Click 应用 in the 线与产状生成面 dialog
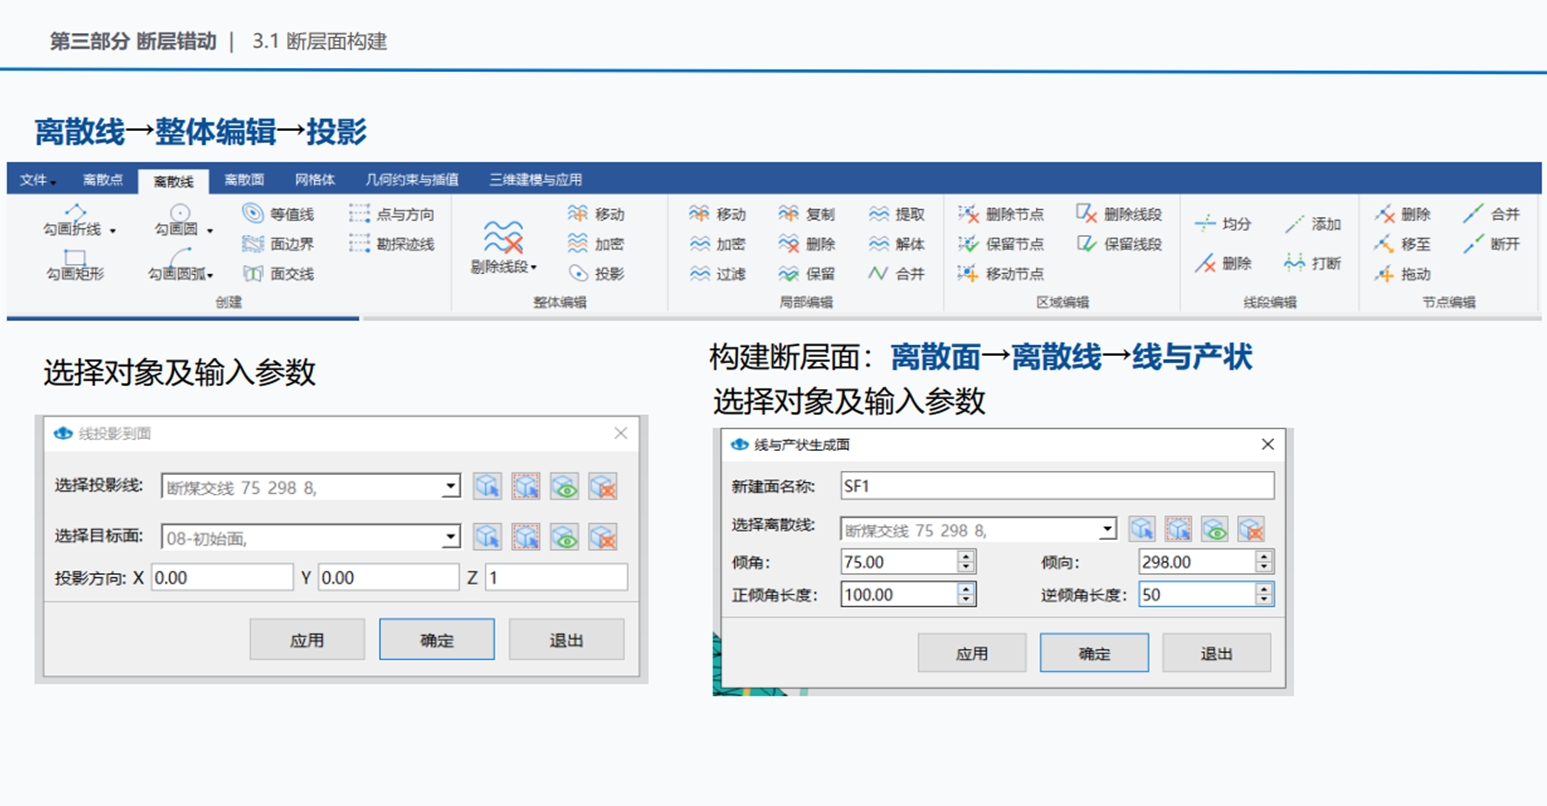 pos(971,654)
